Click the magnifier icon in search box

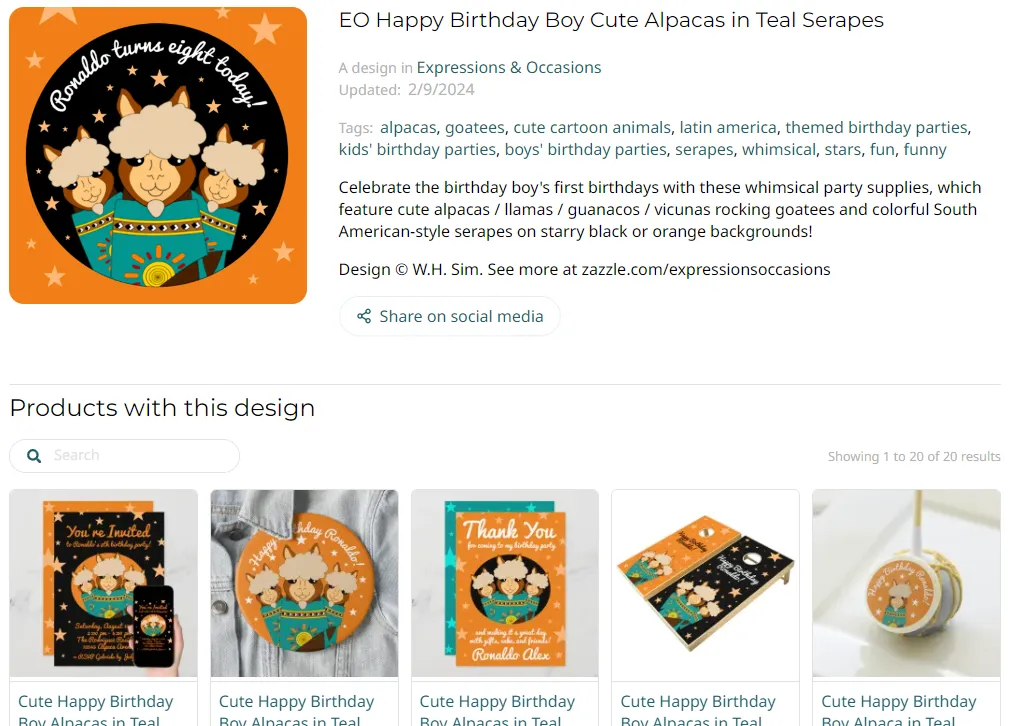pos(34,456)
